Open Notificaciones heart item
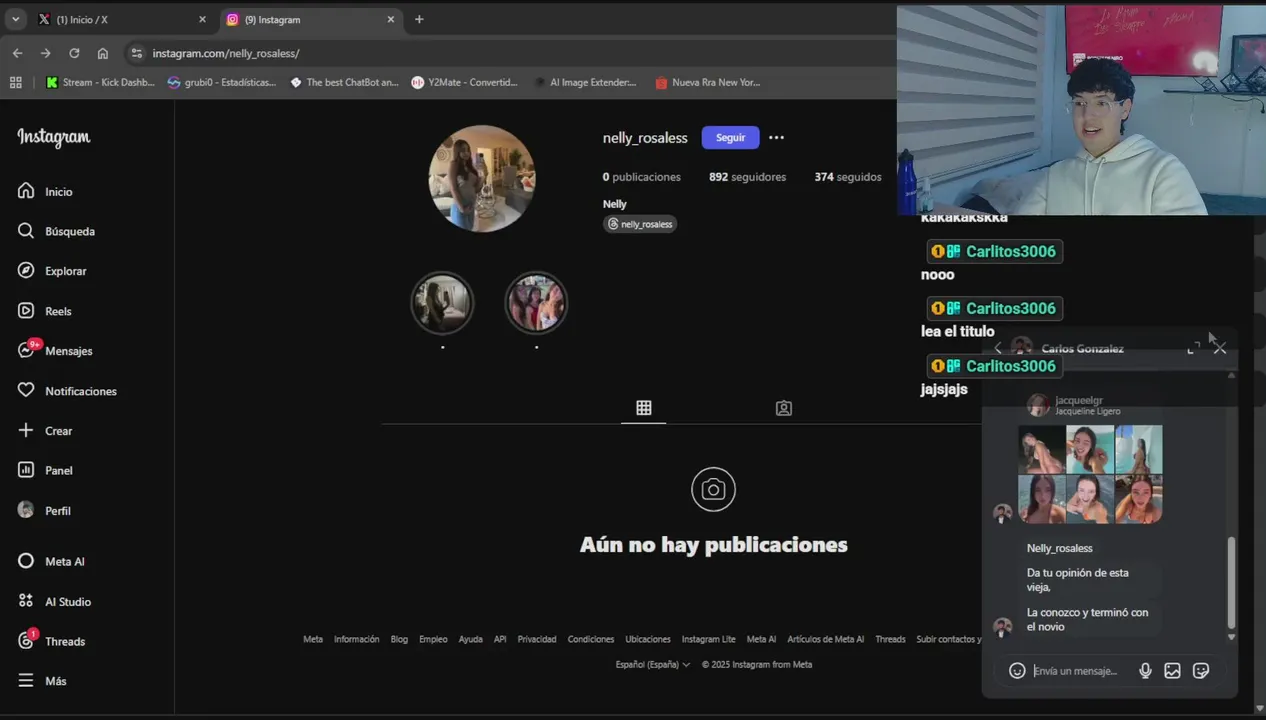Viewport: 1266px width, 720px height. 67,391
